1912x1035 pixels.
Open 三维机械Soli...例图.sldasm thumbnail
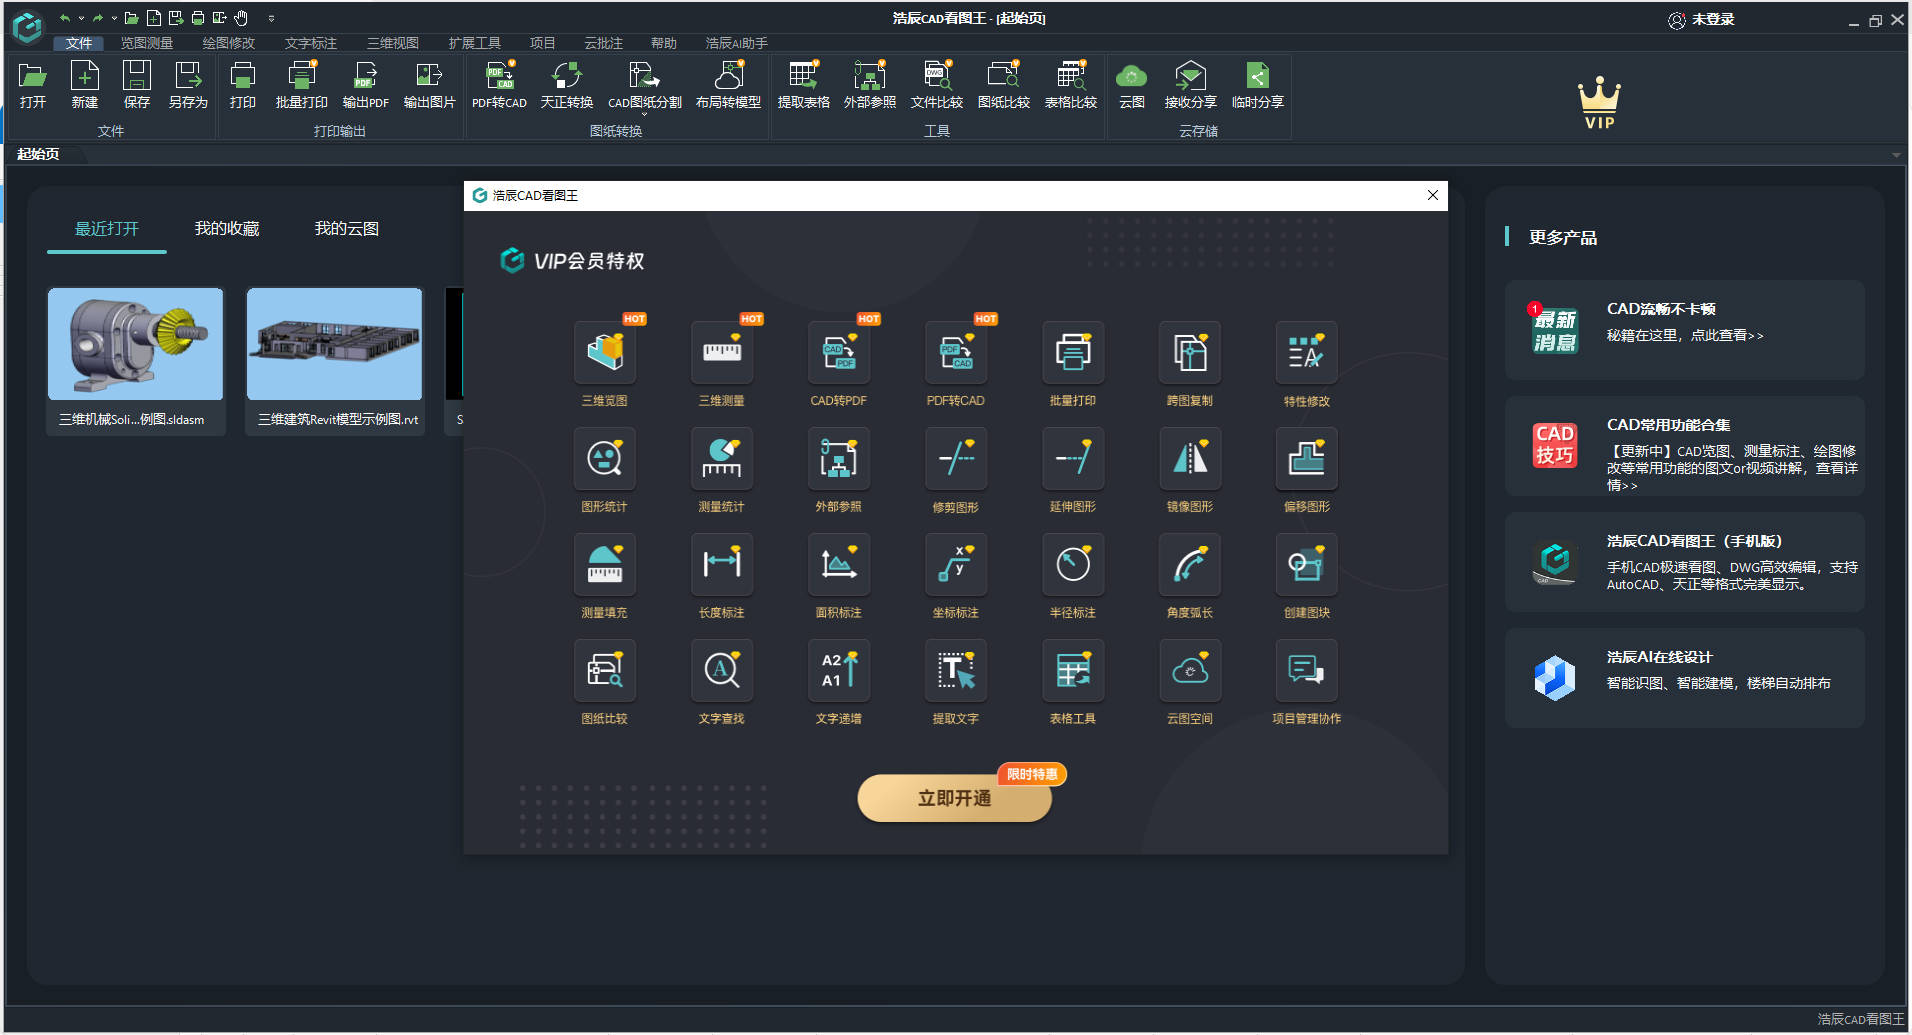click(135, 344)
